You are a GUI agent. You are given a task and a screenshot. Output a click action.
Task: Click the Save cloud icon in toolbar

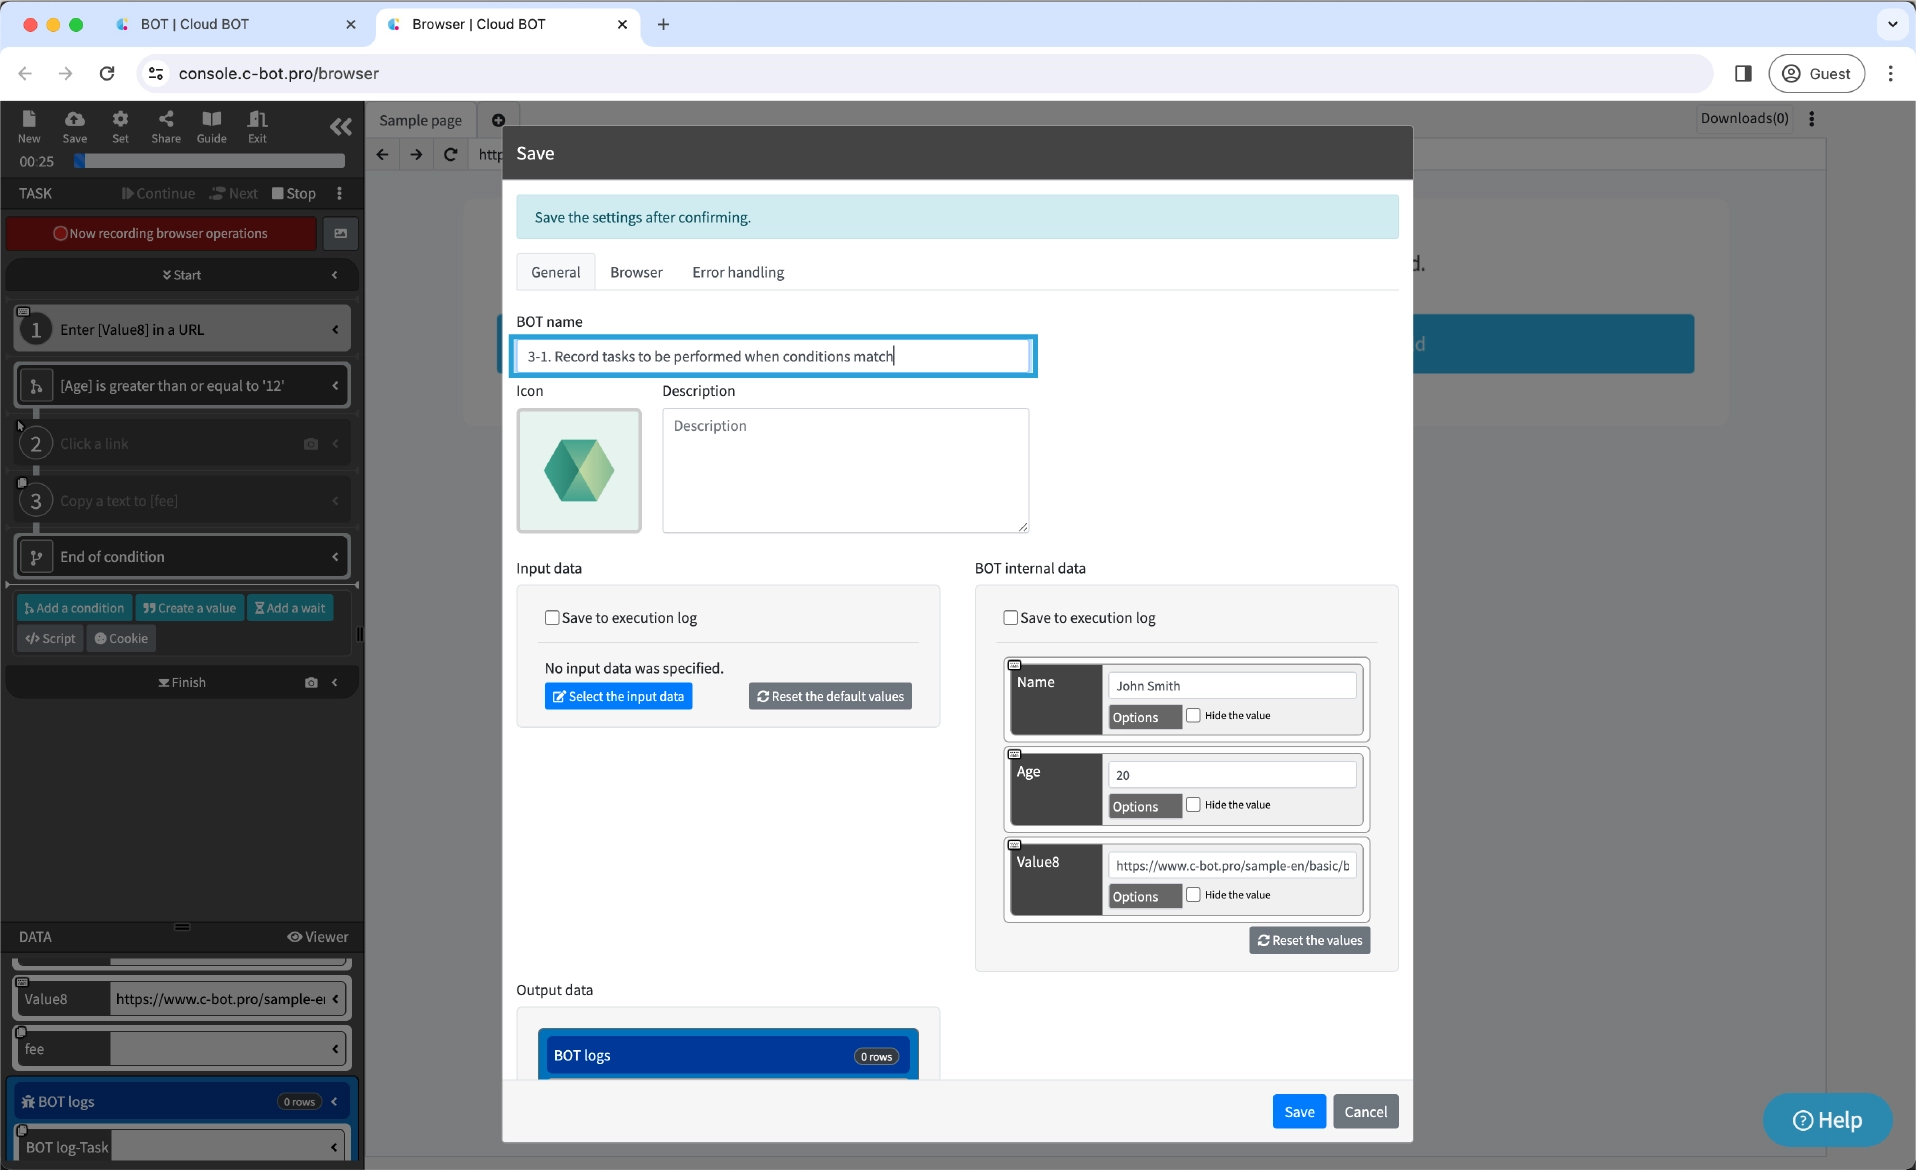click(x=75, y=125)
